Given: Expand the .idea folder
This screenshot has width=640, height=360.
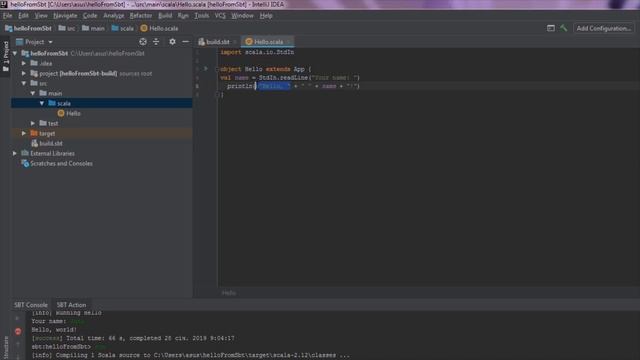Looking at the screenshot, I should (24, 63).
